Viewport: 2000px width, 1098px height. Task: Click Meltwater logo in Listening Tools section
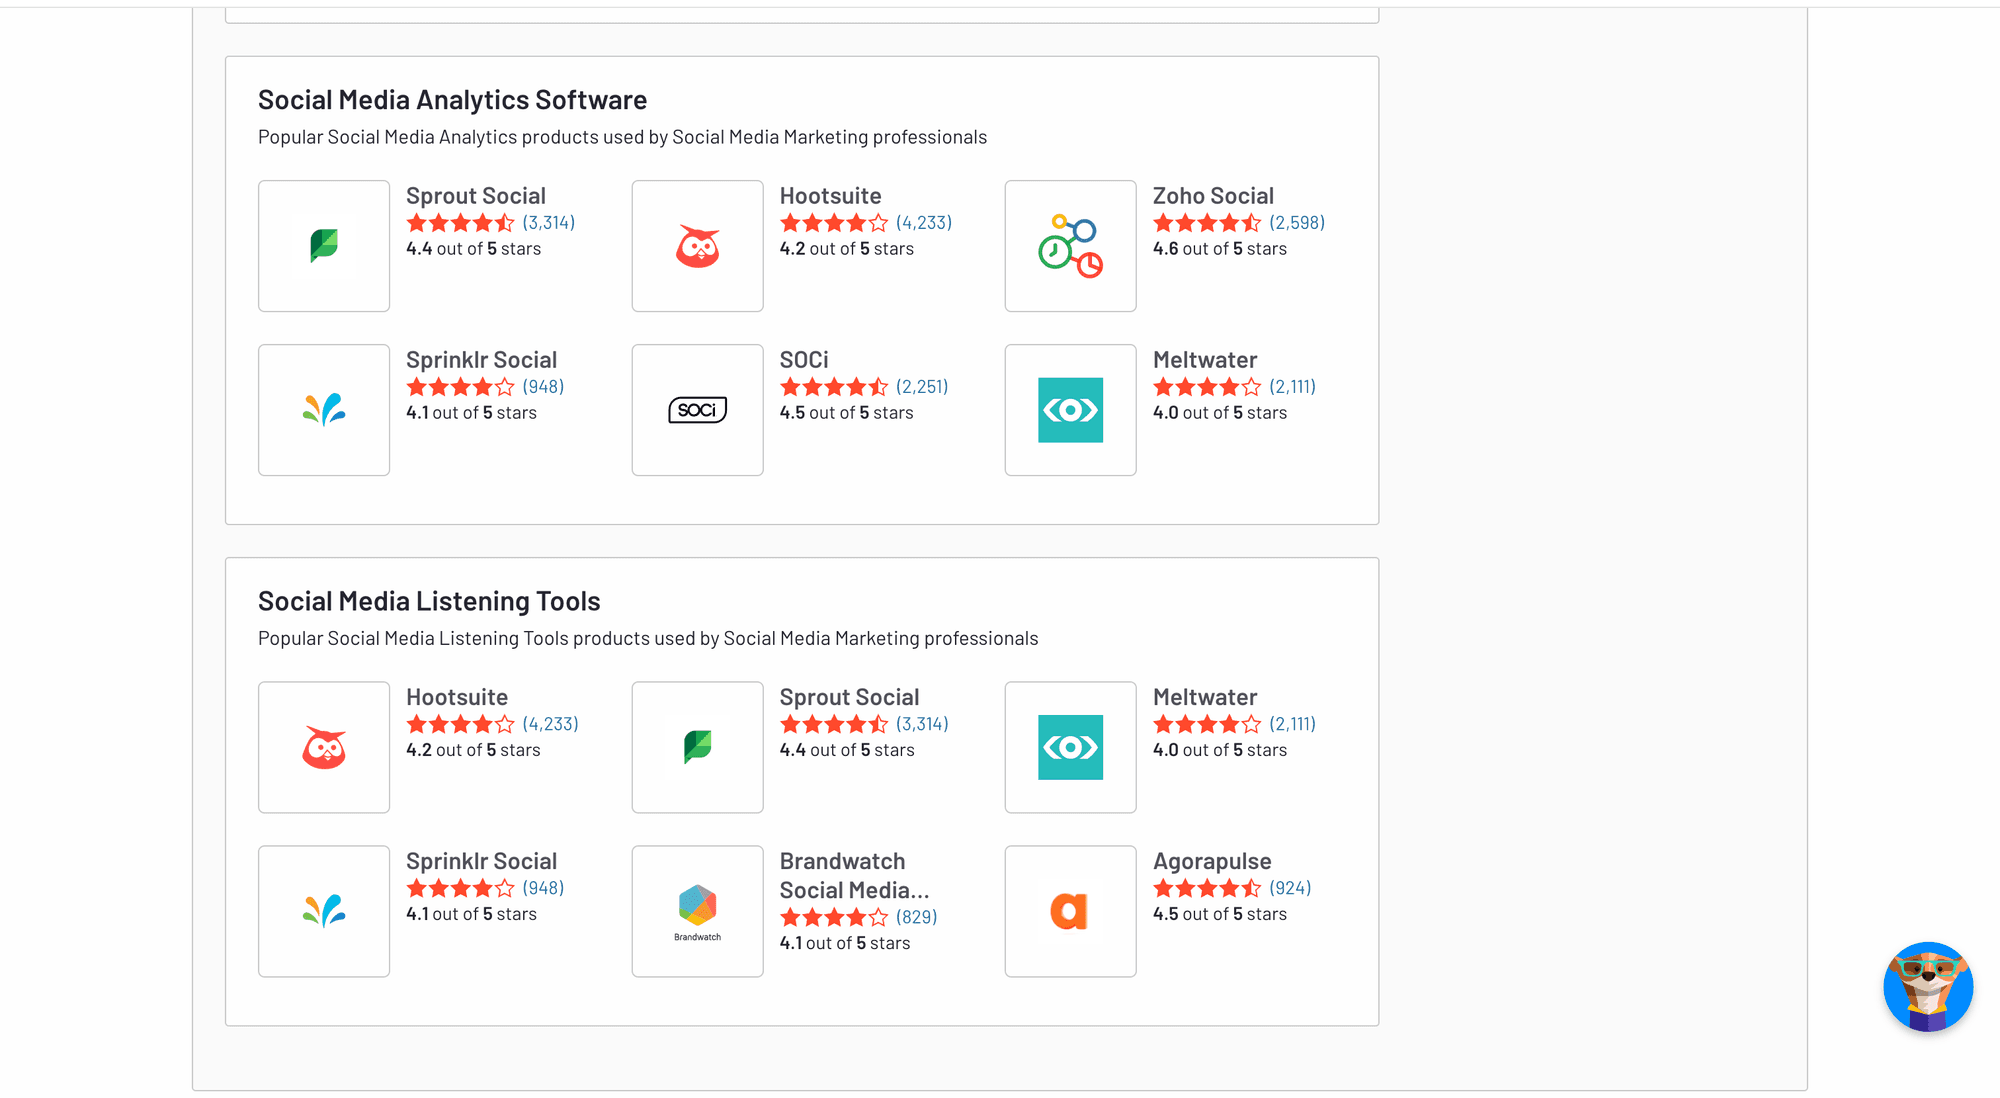click(x=1070, y=747)
